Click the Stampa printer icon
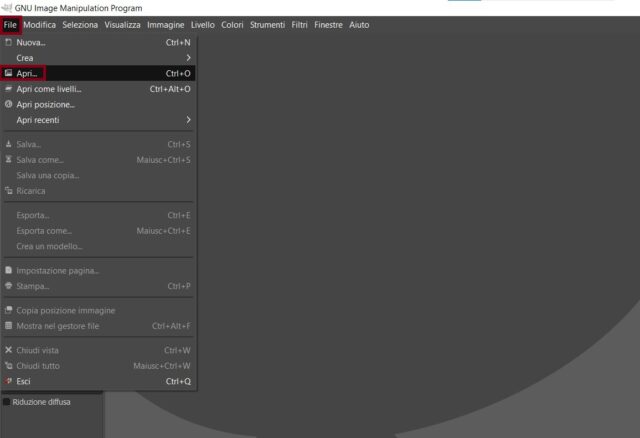The image size is (640, 438). [9, 286]
